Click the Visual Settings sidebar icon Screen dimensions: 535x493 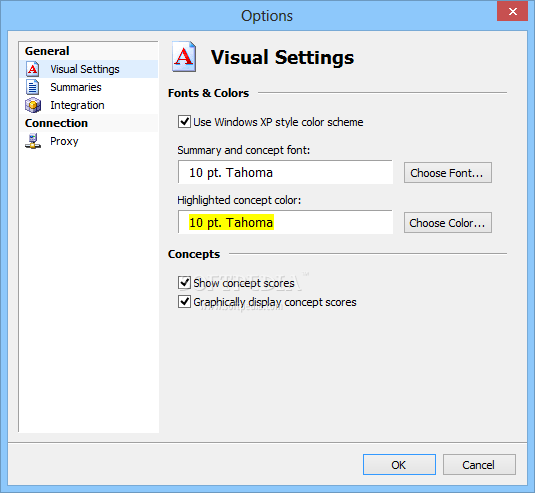[x=33, y=69]
